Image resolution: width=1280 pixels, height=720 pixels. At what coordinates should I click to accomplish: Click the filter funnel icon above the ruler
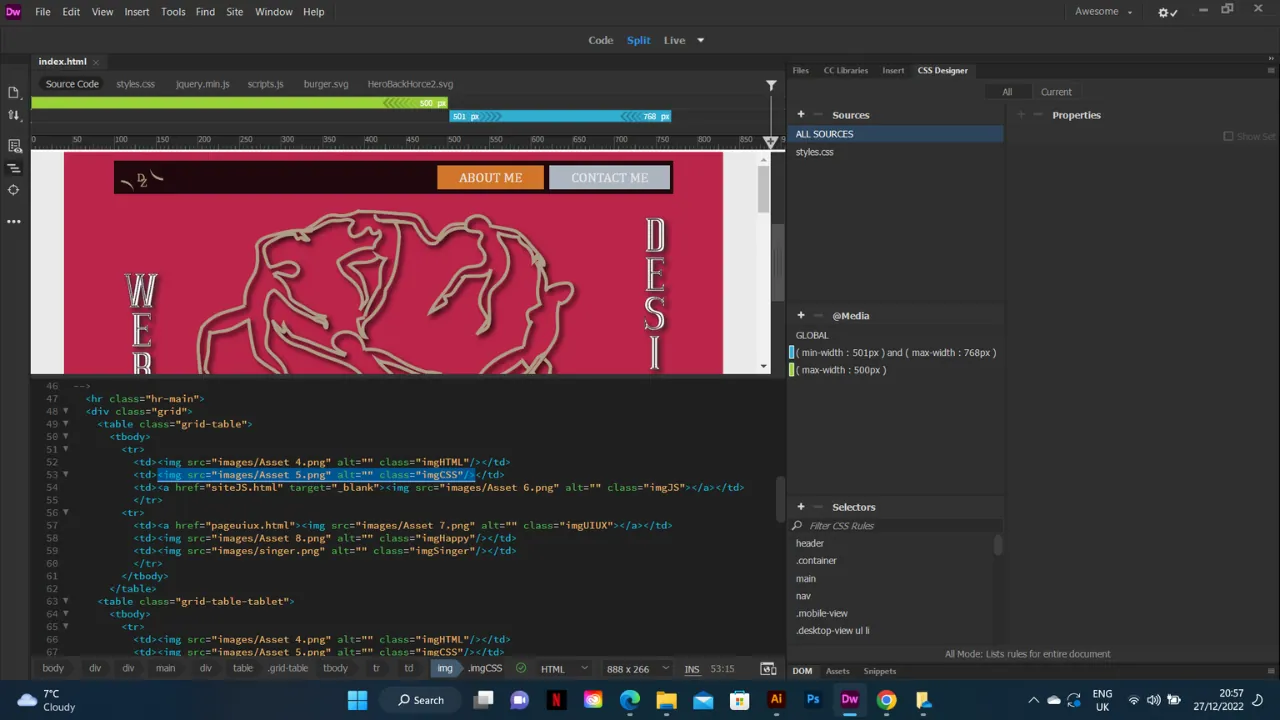pos(771,85)
